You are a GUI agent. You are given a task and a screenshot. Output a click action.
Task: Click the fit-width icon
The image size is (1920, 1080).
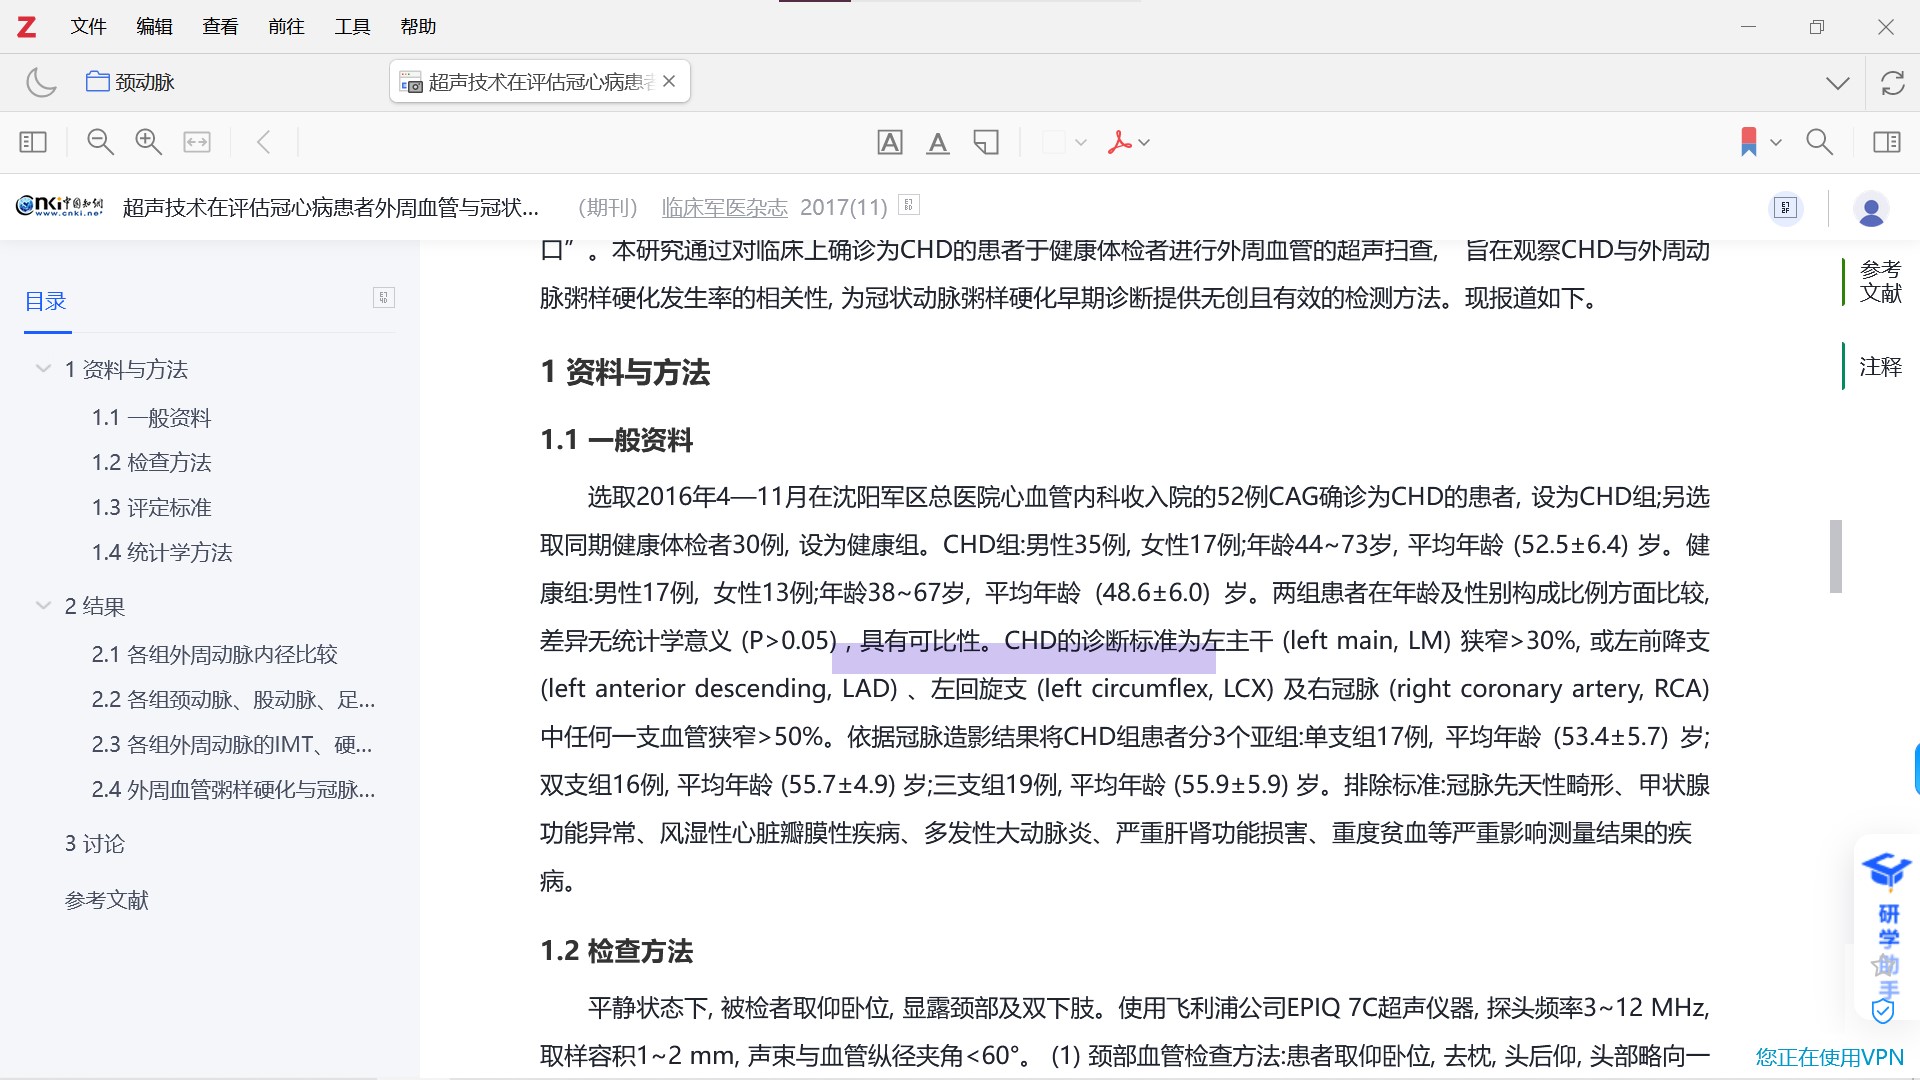coord(197,142)
